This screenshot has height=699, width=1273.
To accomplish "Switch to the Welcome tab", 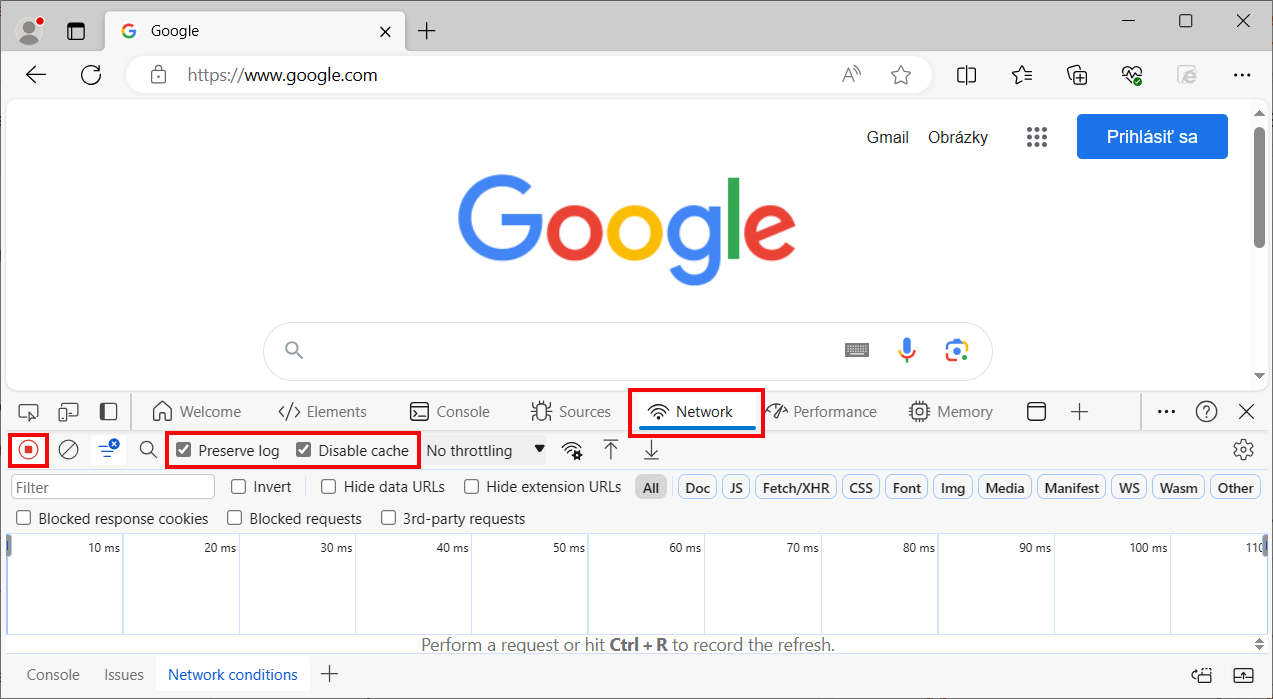I will pyautogui.click(x=196, y=412).
